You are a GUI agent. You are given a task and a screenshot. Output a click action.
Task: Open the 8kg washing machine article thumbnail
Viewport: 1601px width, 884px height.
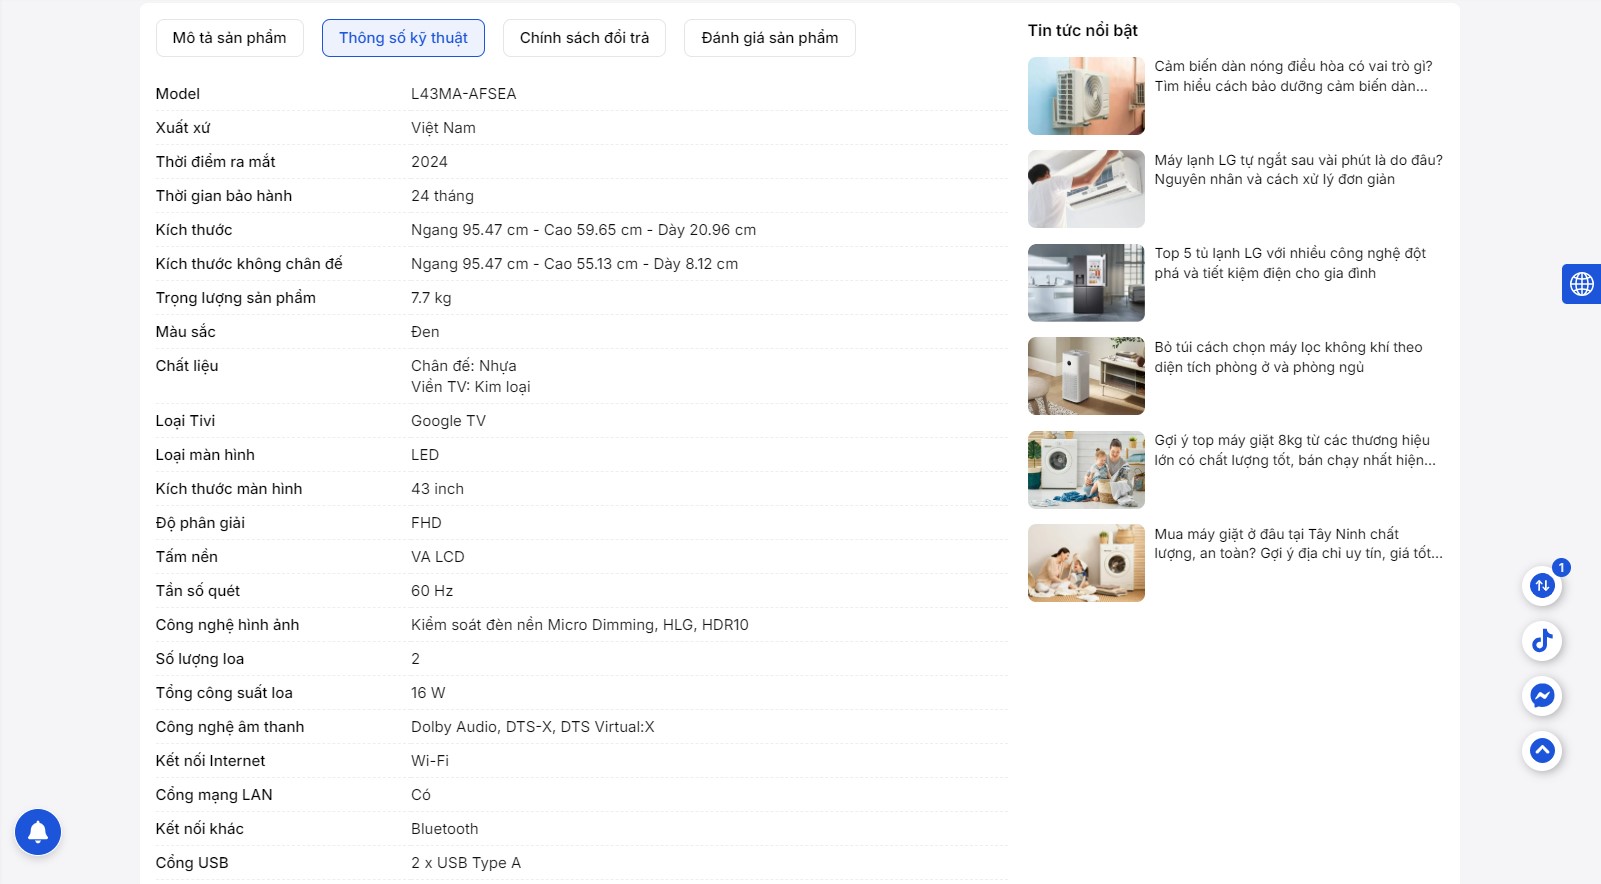[x=1086, y=470]
